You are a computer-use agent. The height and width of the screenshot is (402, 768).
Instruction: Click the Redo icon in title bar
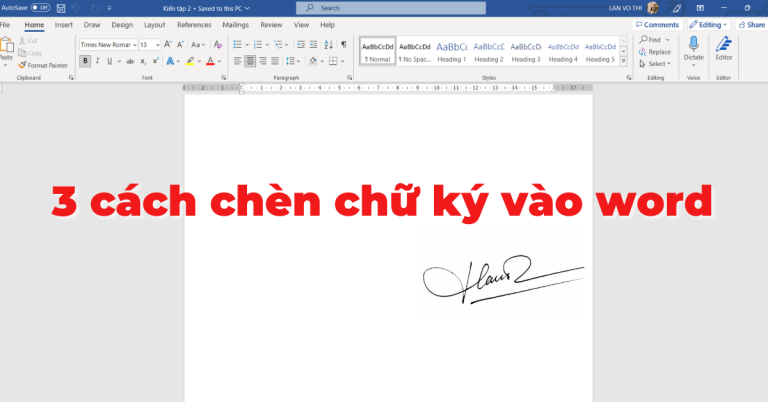point(95,8)
